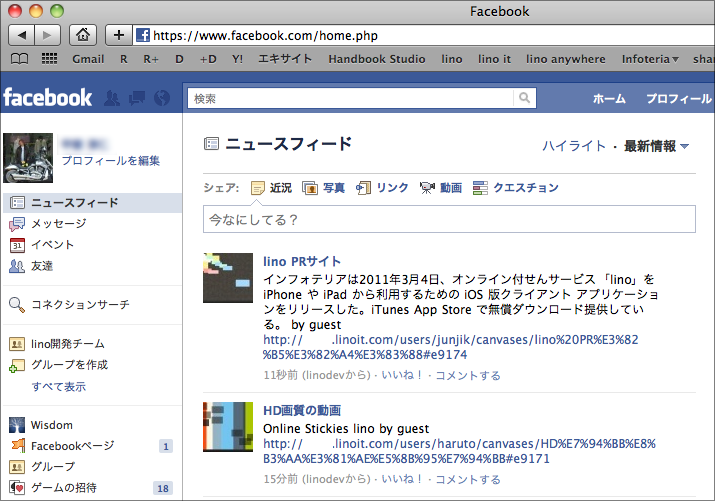Click the 1 badge beside Facebookページ

click(166, 446)
